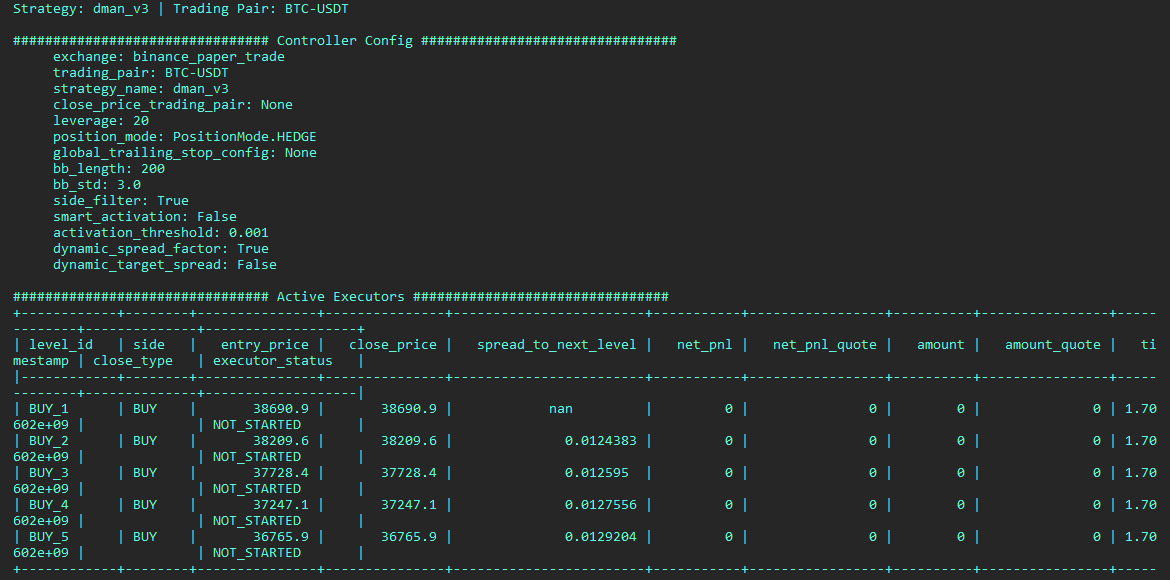Select the PositionMode.HEDGE value

(x=244, y=137)
